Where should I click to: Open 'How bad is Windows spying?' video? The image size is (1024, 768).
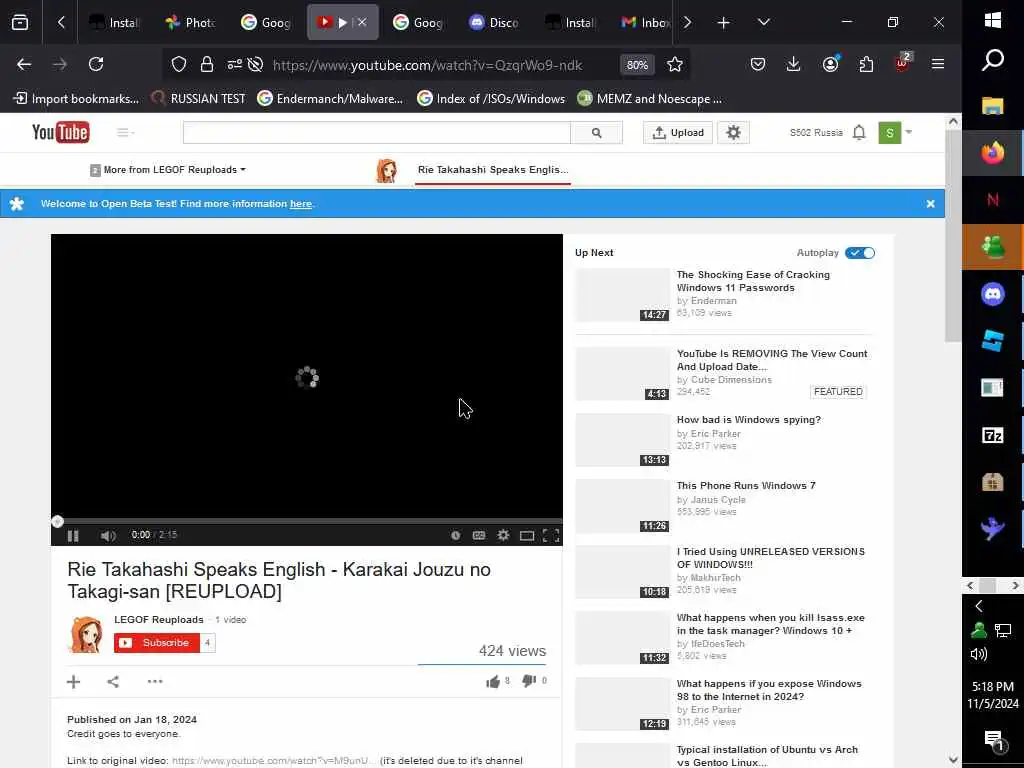748,420
